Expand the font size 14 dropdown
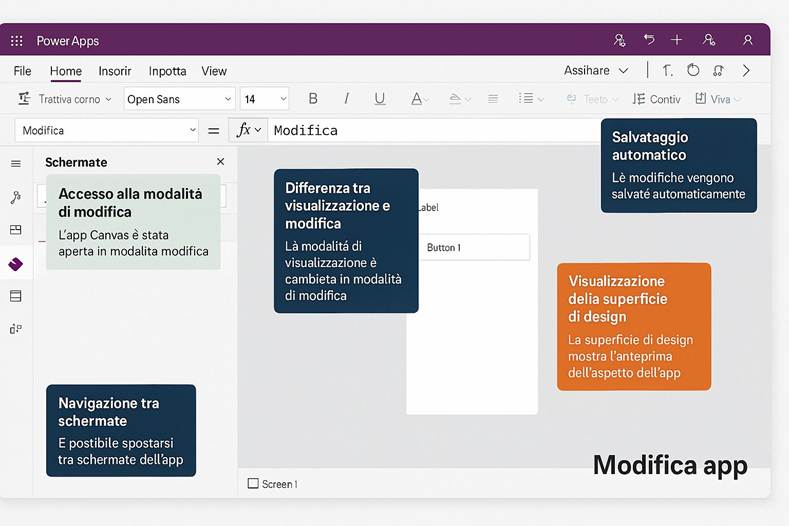The height and width of the screenshot is (526, 789). point(265,99)
